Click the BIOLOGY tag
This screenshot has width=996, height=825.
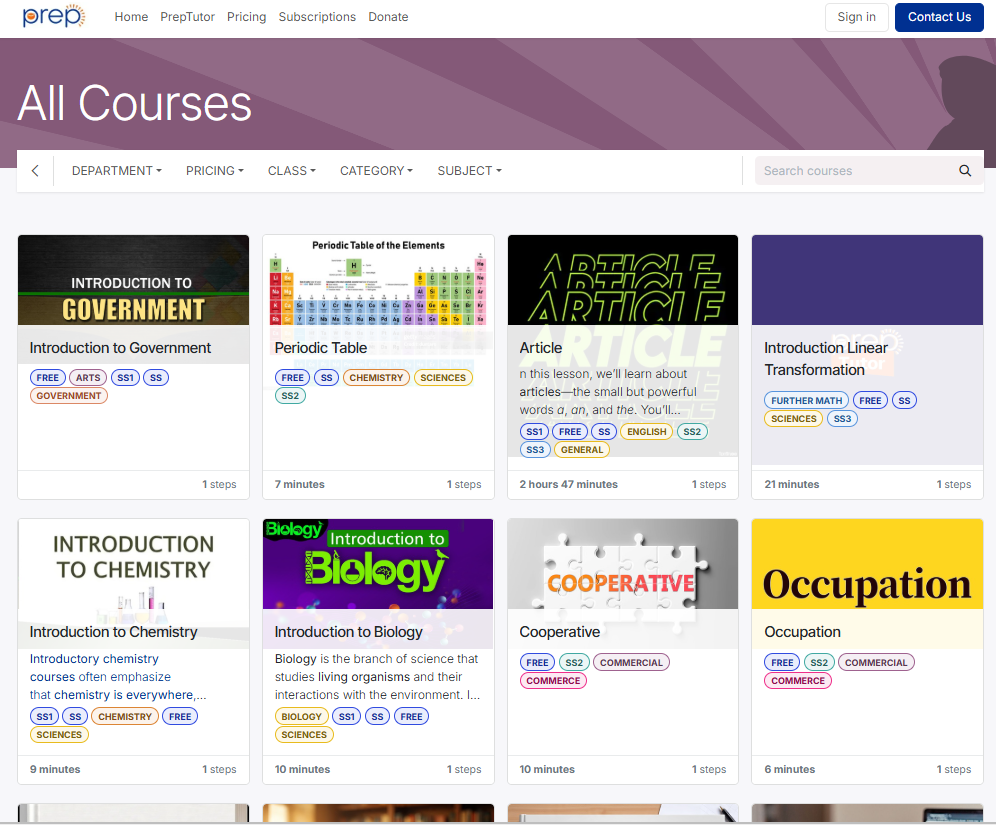tap(301, 716)
